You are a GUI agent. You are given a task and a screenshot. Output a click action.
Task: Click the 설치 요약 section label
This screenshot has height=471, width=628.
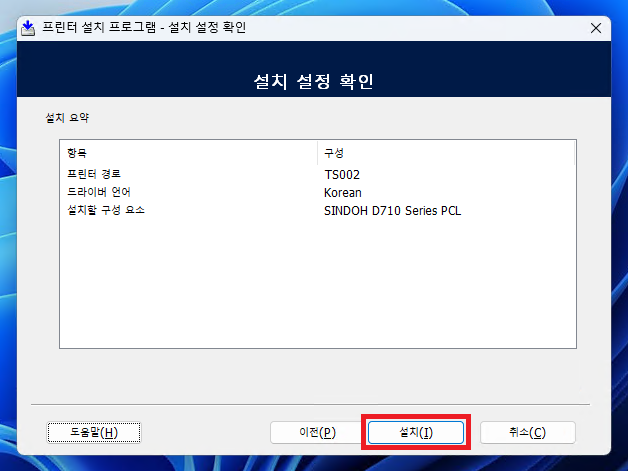coord(68,117)
